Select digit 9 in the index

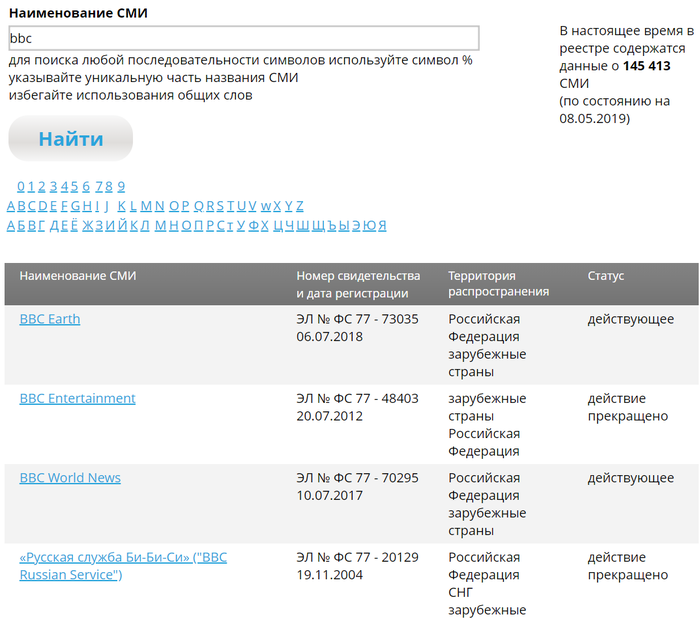121,186
